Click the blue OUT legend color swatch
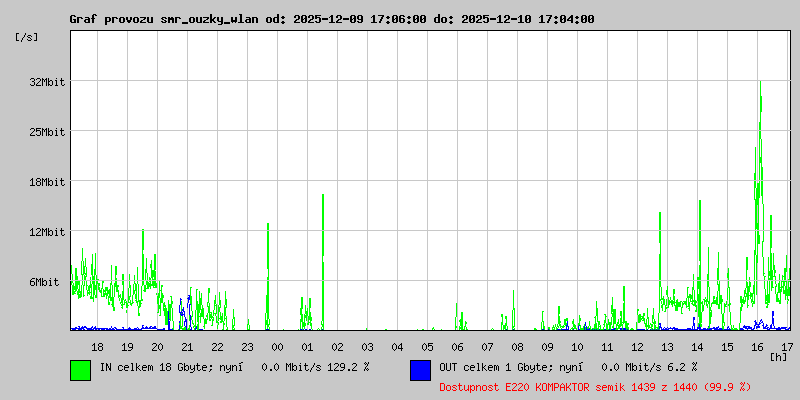This screenshot has height=400, width=800. point(420,370)
